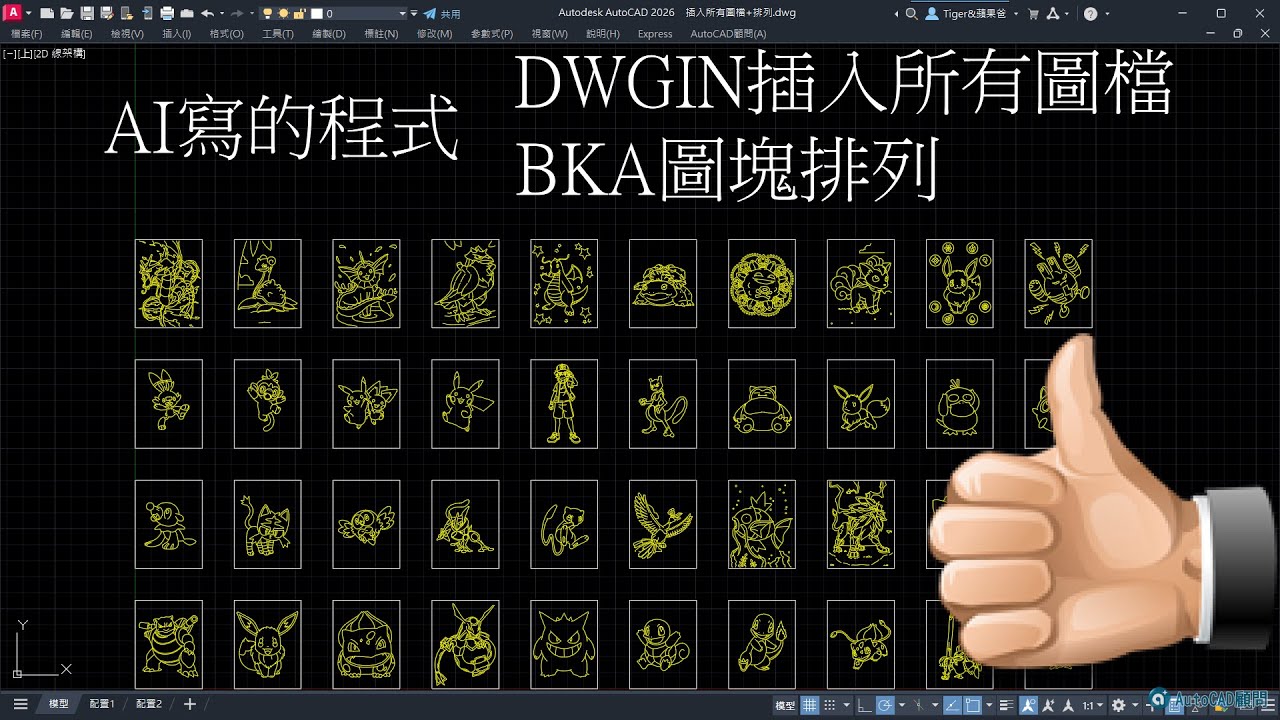Add a new layout with plus button
This screenshot has width=1280, height=720.
(190, 704)
